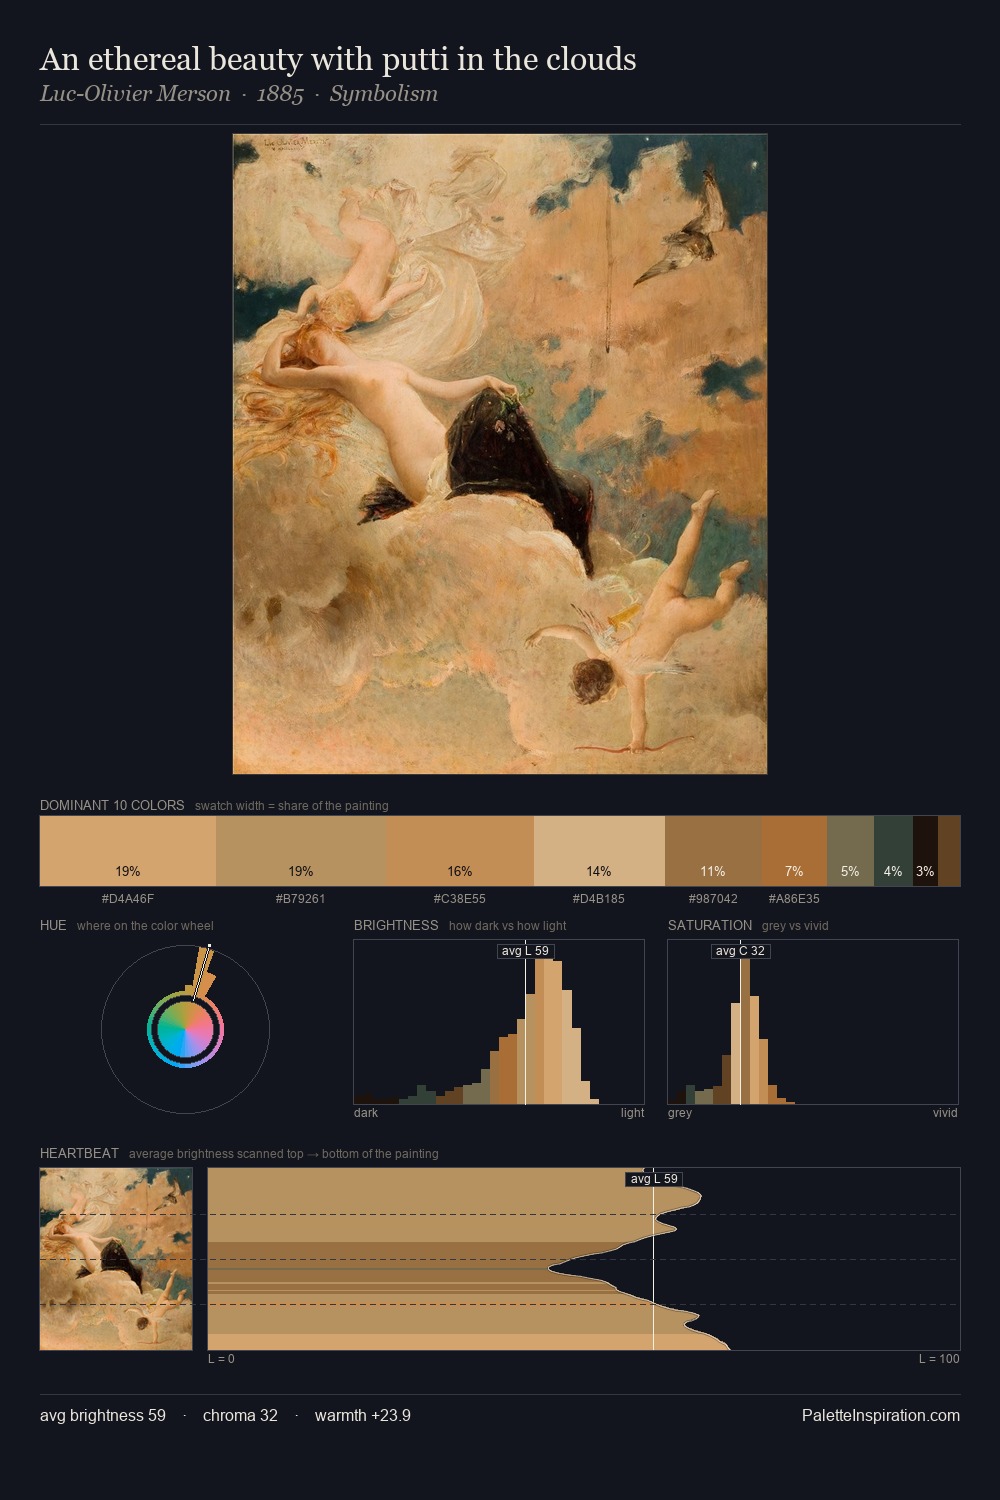
Task: Click the HUE section heading
Action: pyautogui.click(x=53, y=925)
